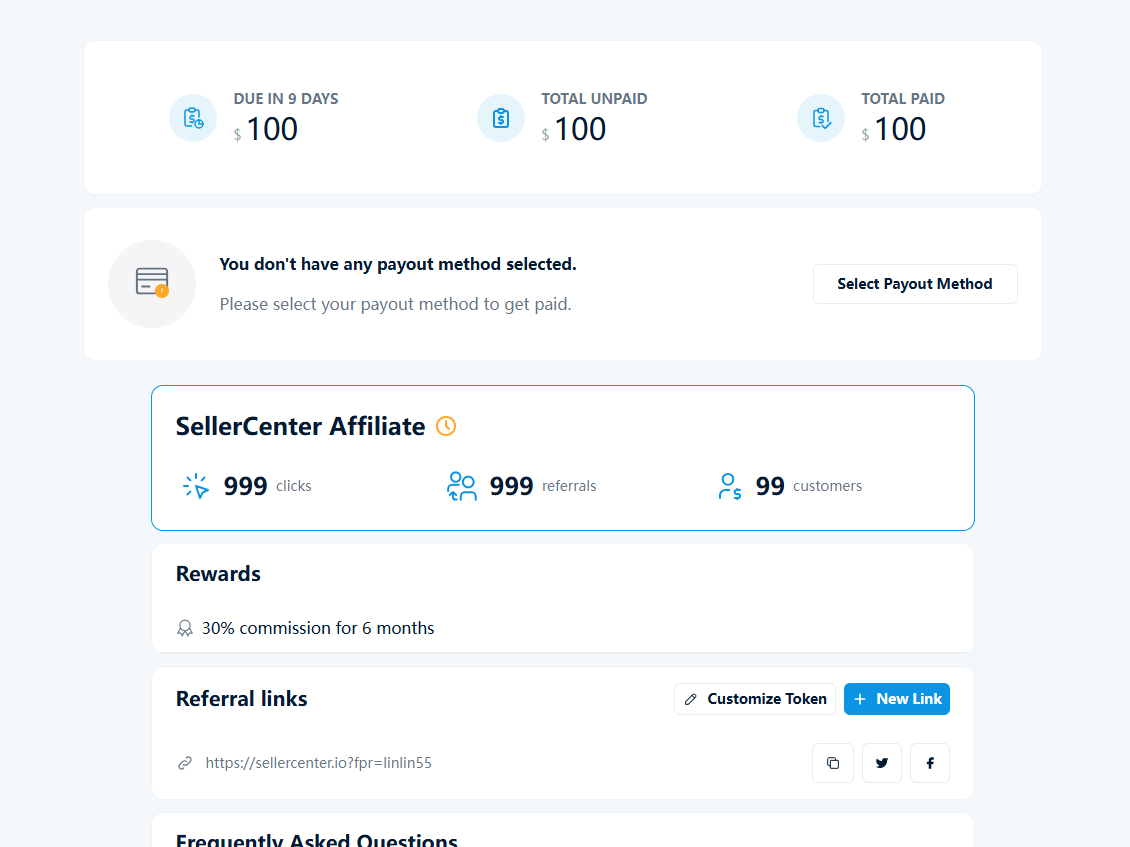
Task: Click the referrals people icon
Action: coord(461,485)
